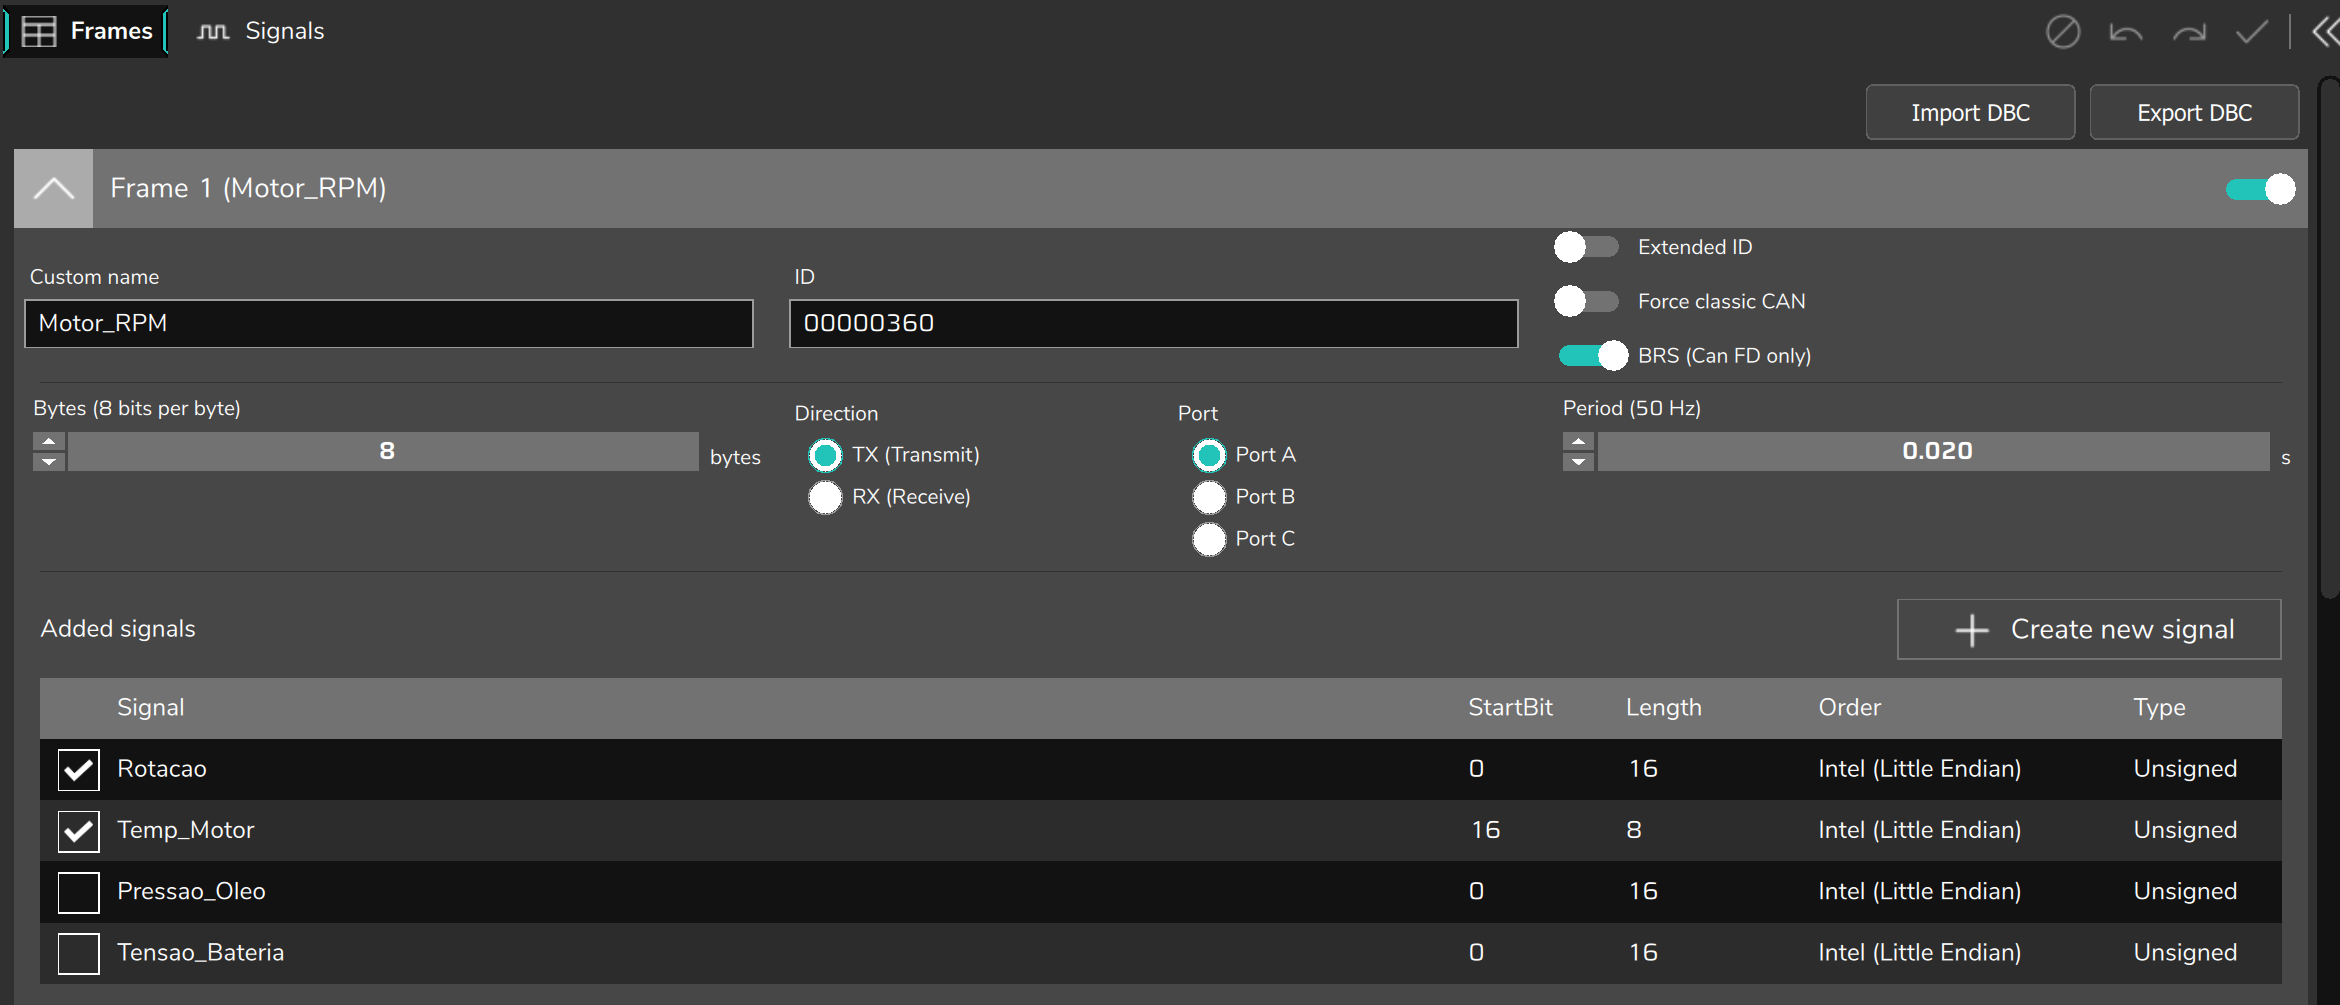Click the period value 0.020 field
Screen dimensions: 2340x1005
click(1934, 451)
